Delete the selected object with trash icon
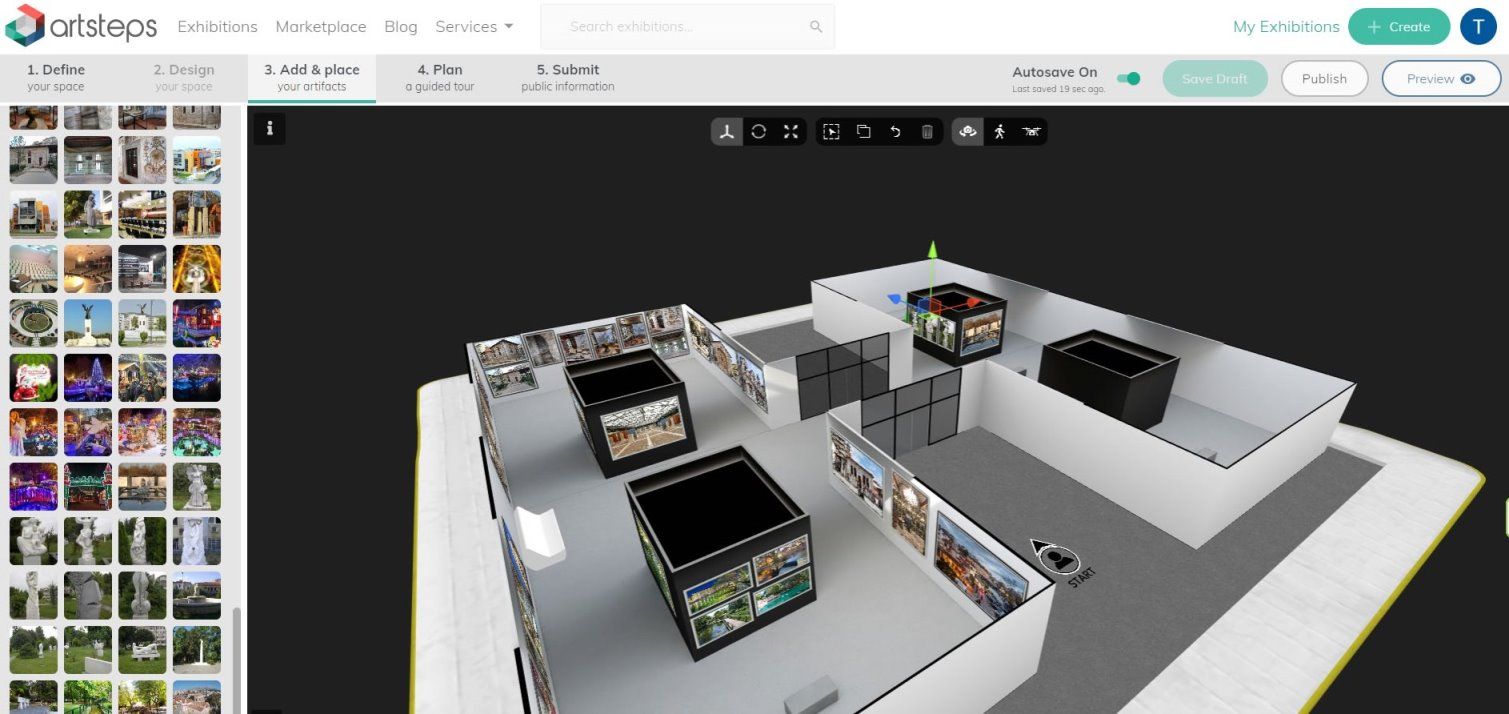Viewport: 1509px width, 714px height. click(927, 132)
